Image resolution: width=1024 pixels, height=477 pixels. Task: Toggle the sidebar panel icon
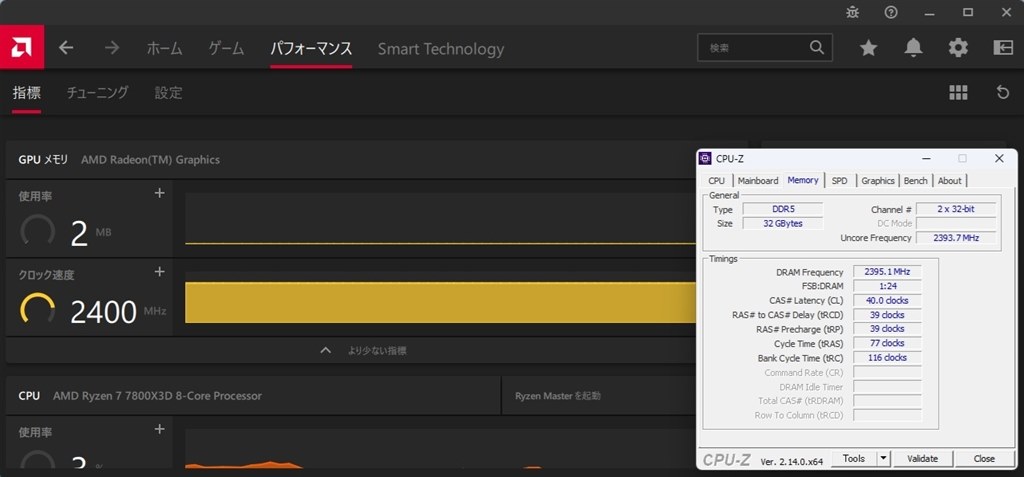[x=1002, y=47]
